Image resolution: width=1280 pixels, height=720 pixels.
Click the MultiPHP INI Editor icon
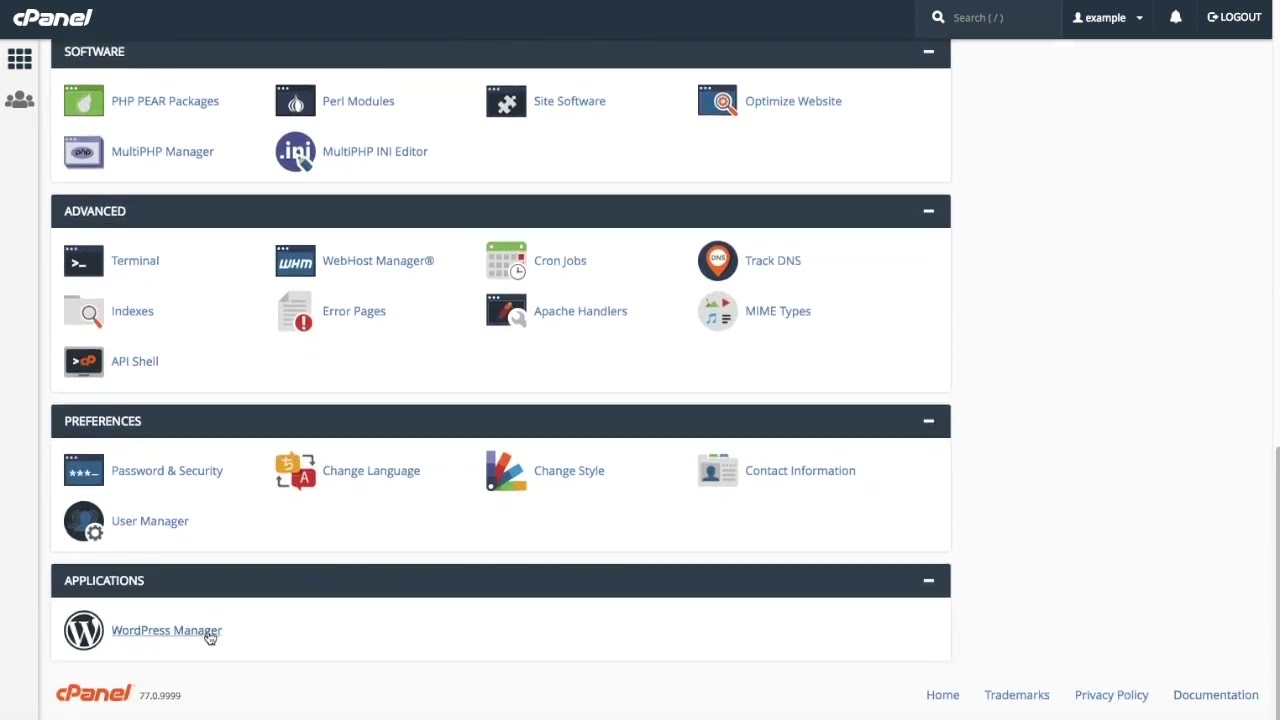point(295,152)
